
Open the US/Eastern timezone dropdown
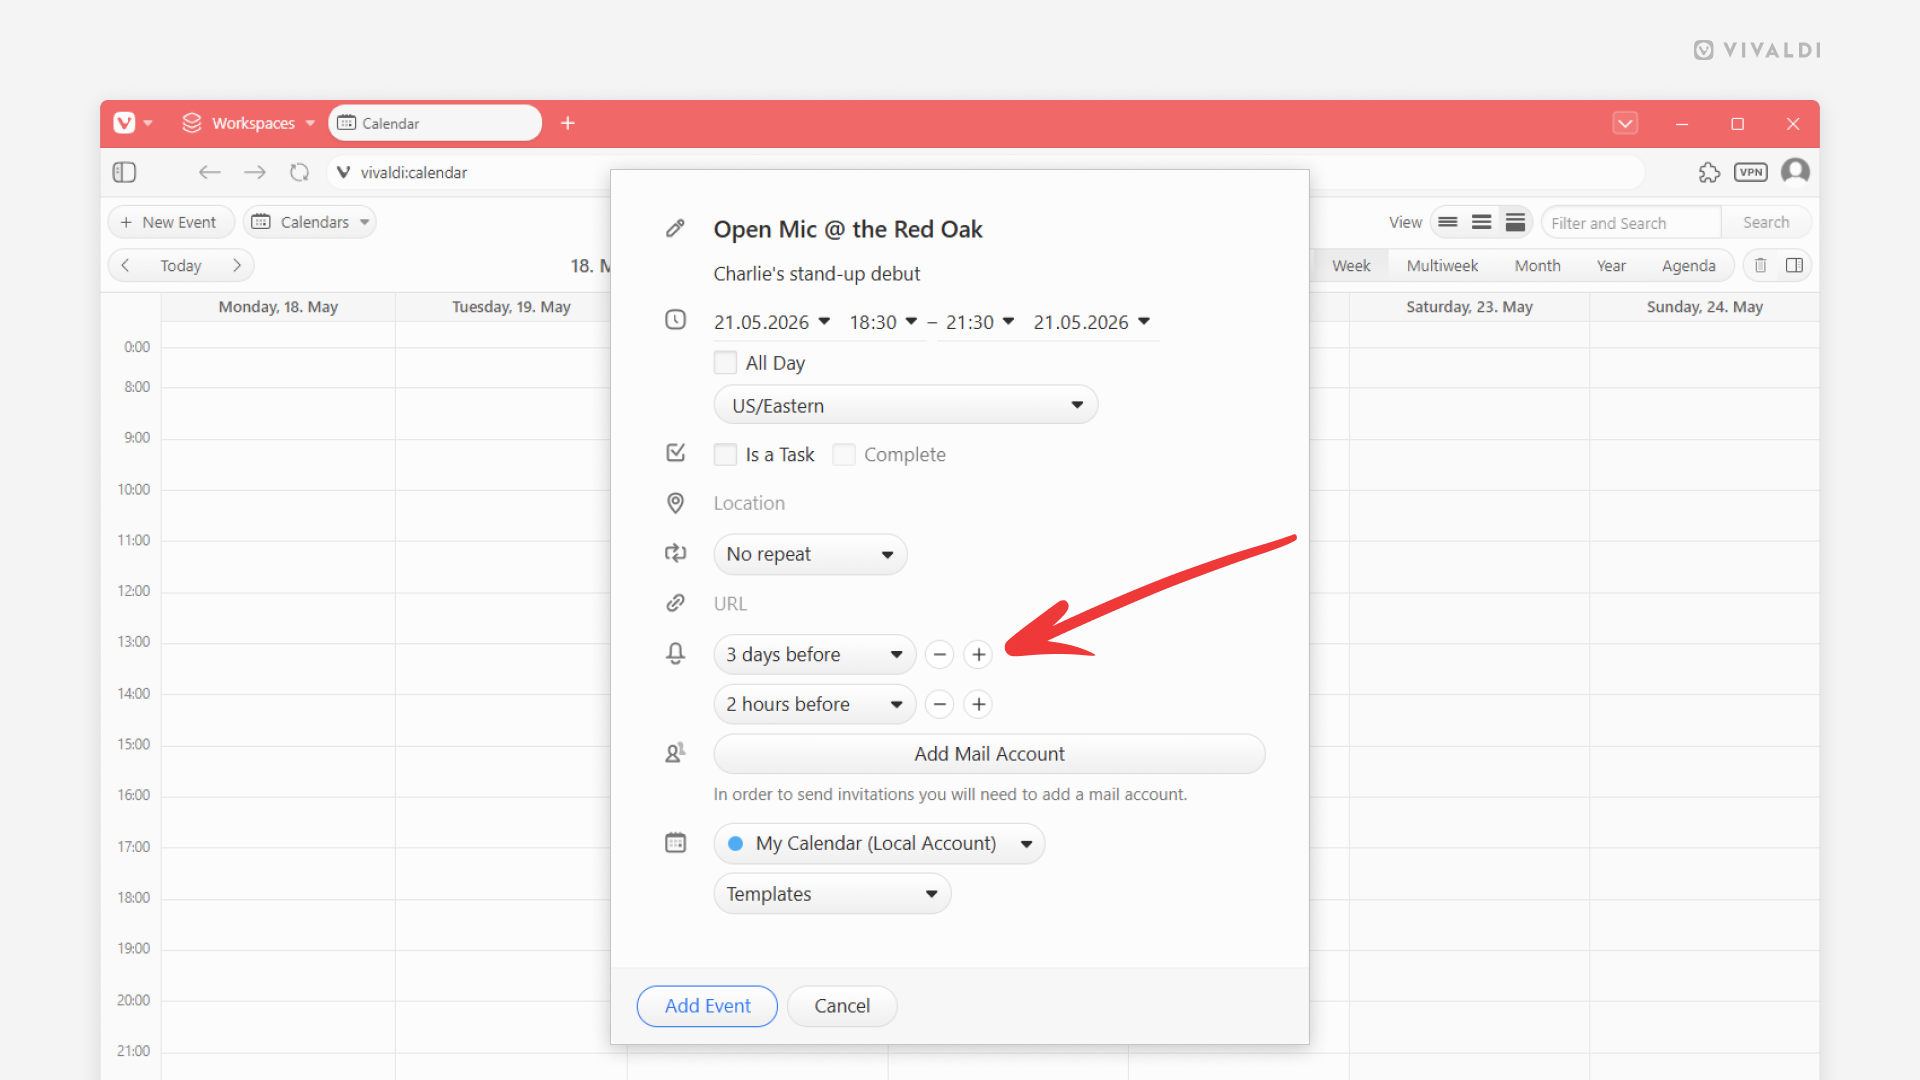pyautogui.click(x=905, y=404)
